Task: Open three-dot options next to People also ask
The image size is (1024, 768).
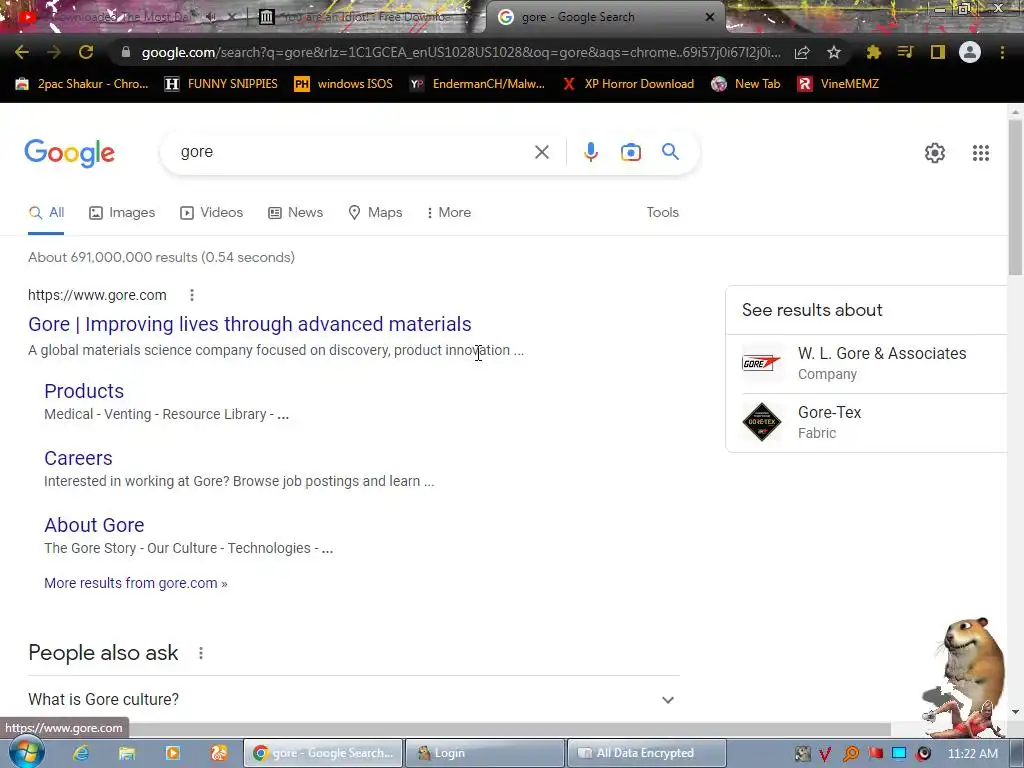Action: pos(201,653)
